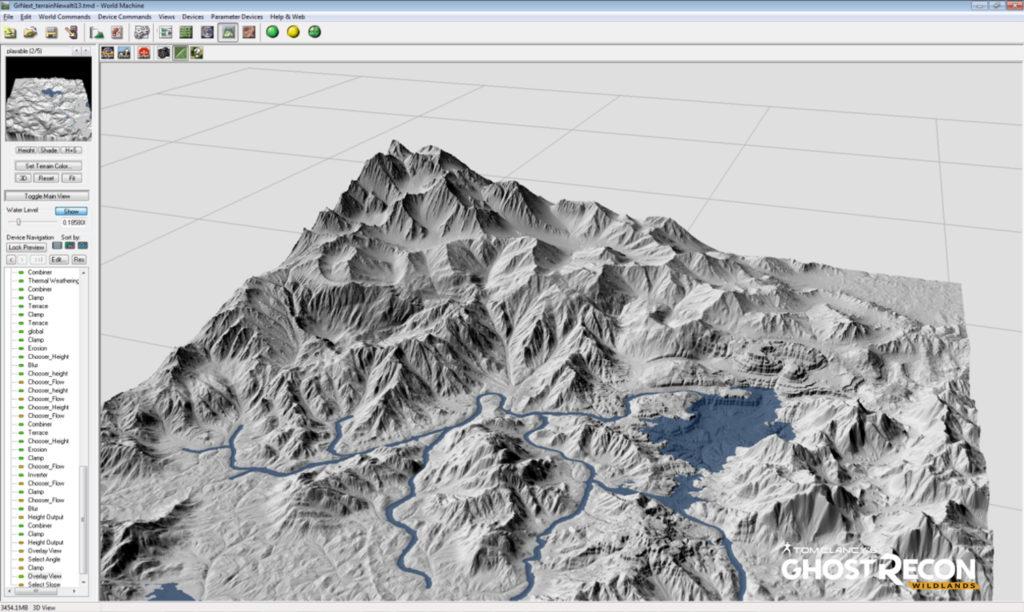Click the last green build sphere
1024x612 pixels.
(314, 31)
